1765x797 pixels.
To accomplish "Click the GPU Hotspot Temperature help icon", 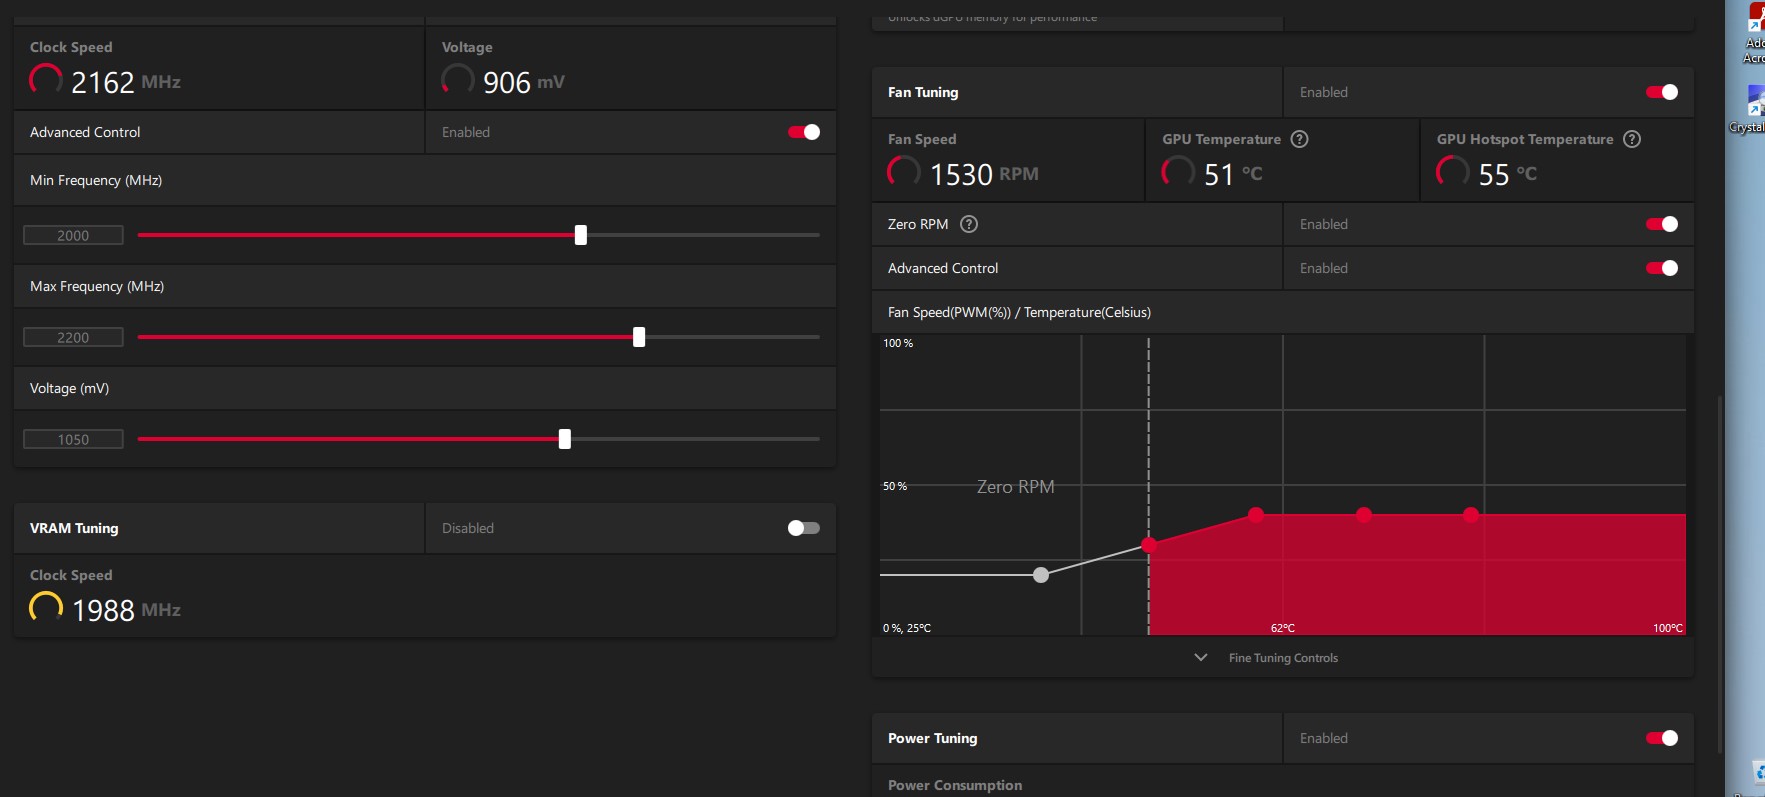I will click(1631, 139).
